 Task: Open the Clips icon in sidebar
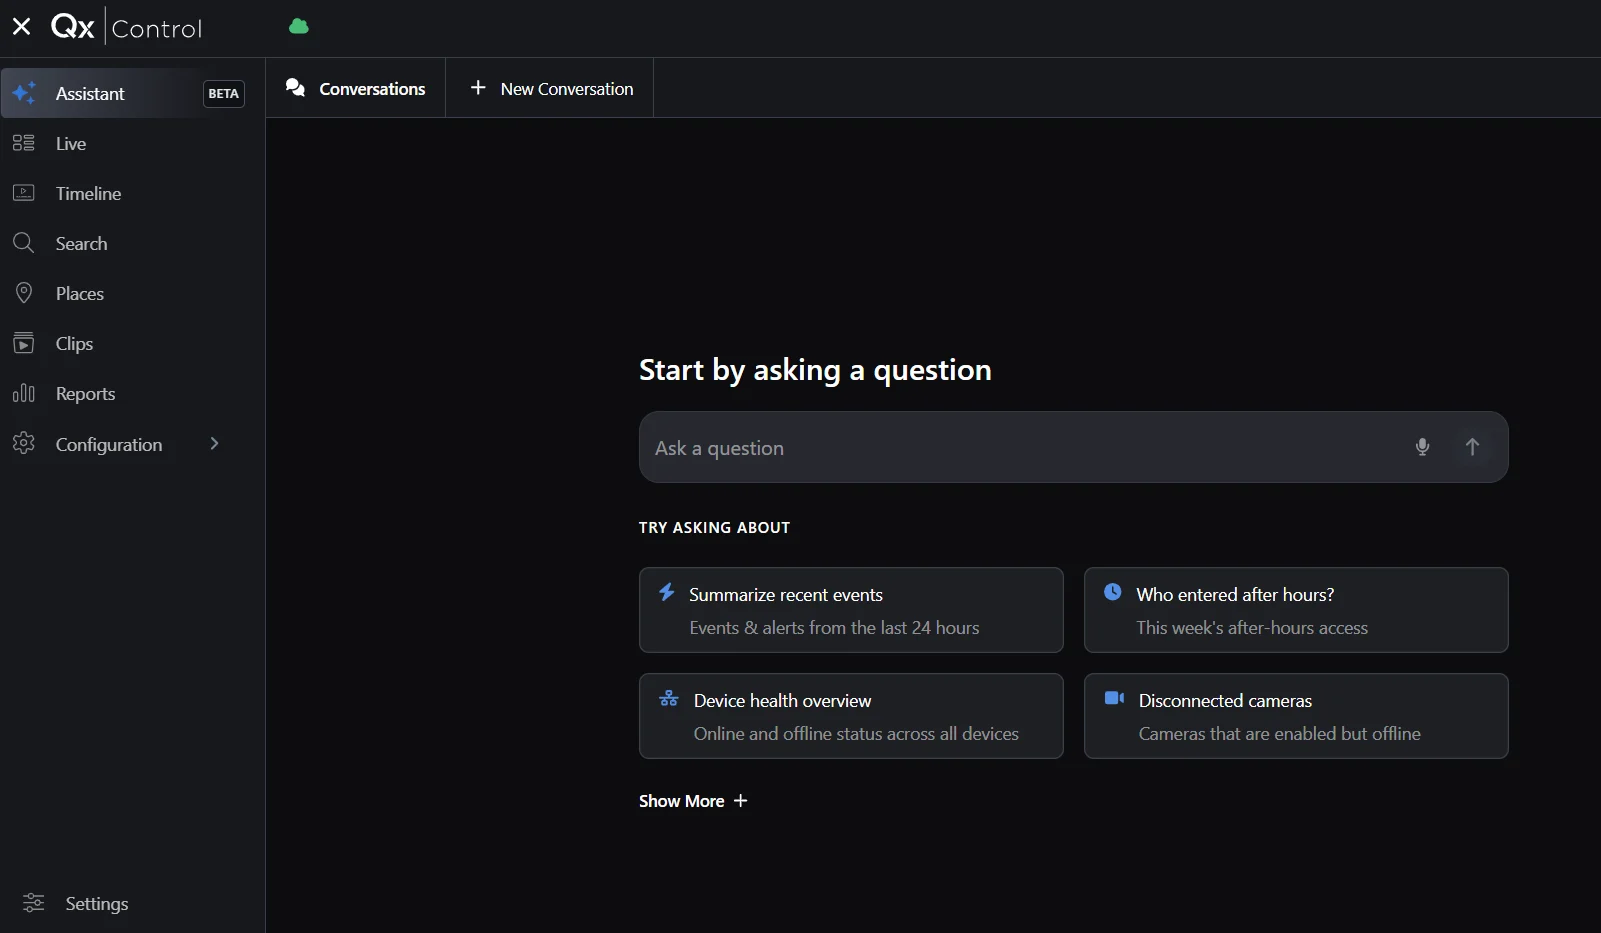coord(24,343)
